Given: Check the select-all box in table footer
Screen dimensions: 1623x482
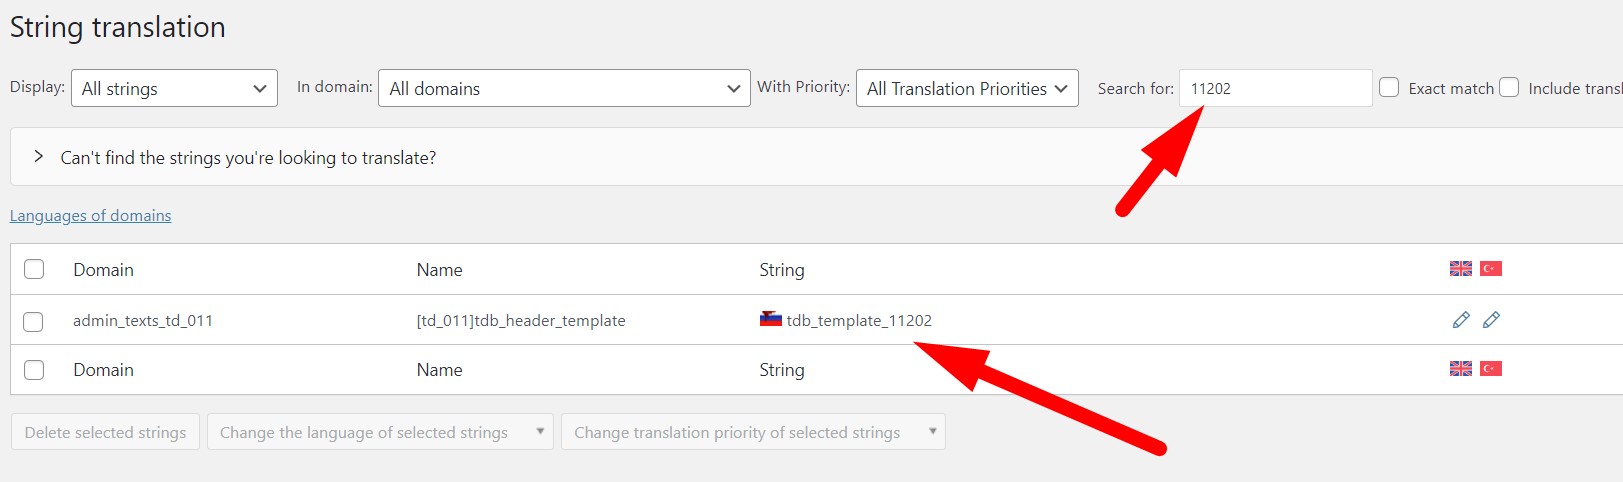Looking at the screenshot, I should [x=34, y=369].
